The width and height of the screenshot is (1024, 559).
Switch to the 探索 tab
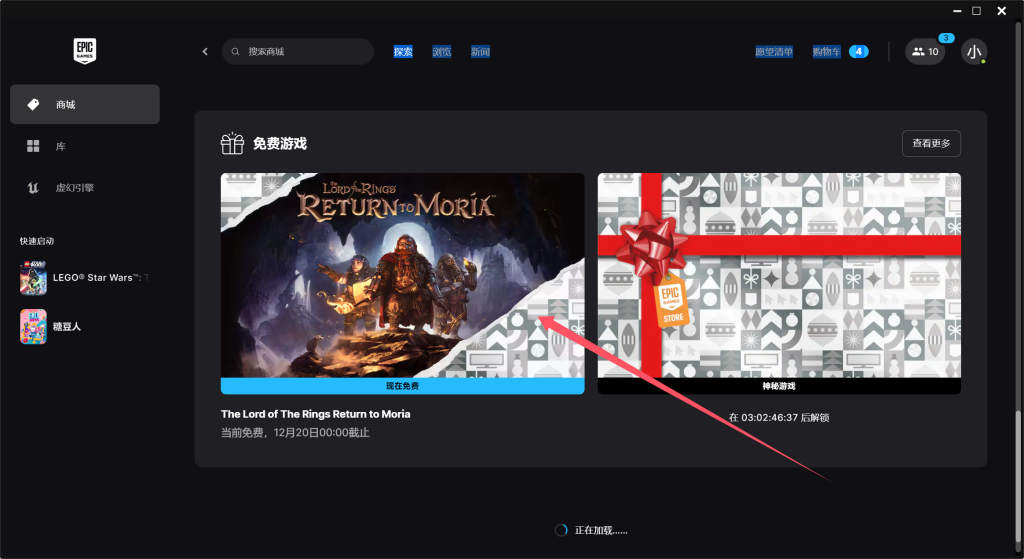(x=403, y=52)
